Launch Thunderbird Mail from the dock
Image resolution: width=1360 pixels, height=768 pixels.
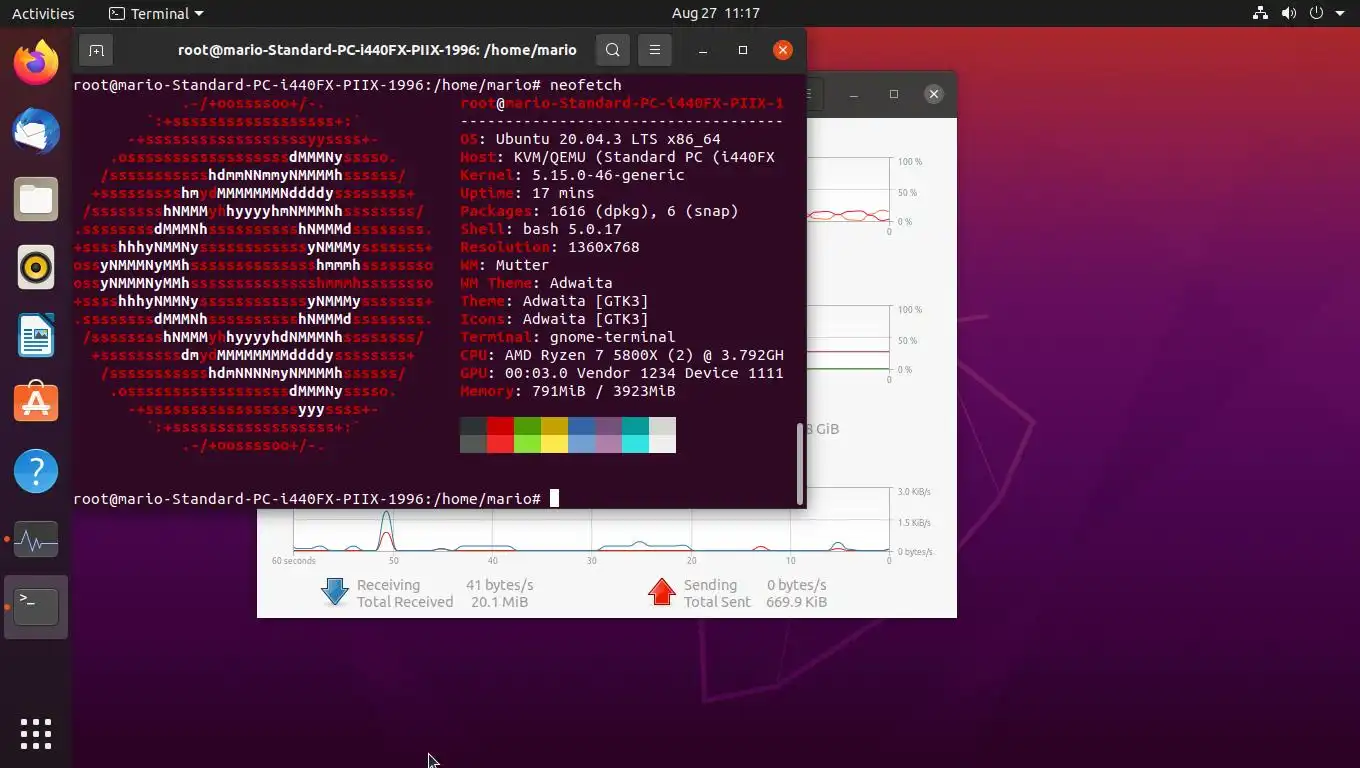pos(36,131)
